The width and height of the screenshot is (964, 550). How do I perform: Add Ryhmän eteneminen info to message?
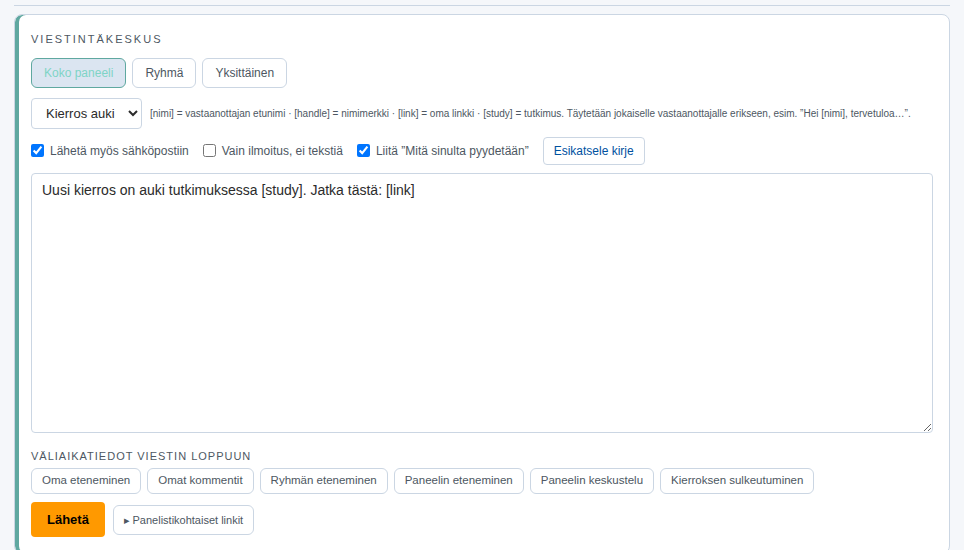tap(323, 481)
